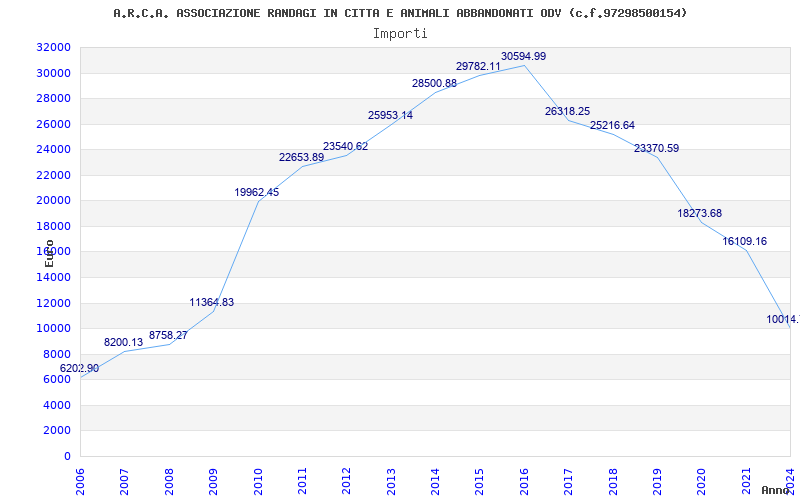Click the data label 18273.68
The width and height of the screenshot is (800, 500).
699,213
